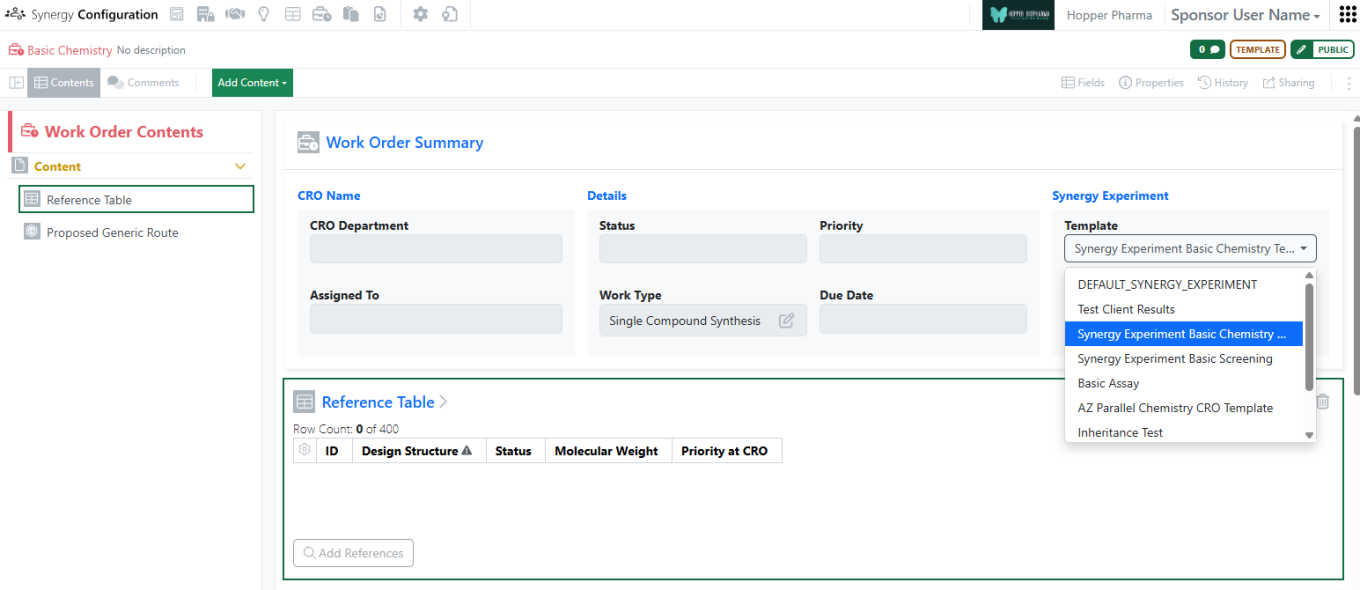Click the briefcase work order icon in toolbar
The height and width of the screenshot is (590, 1360).
pos(322,15)
